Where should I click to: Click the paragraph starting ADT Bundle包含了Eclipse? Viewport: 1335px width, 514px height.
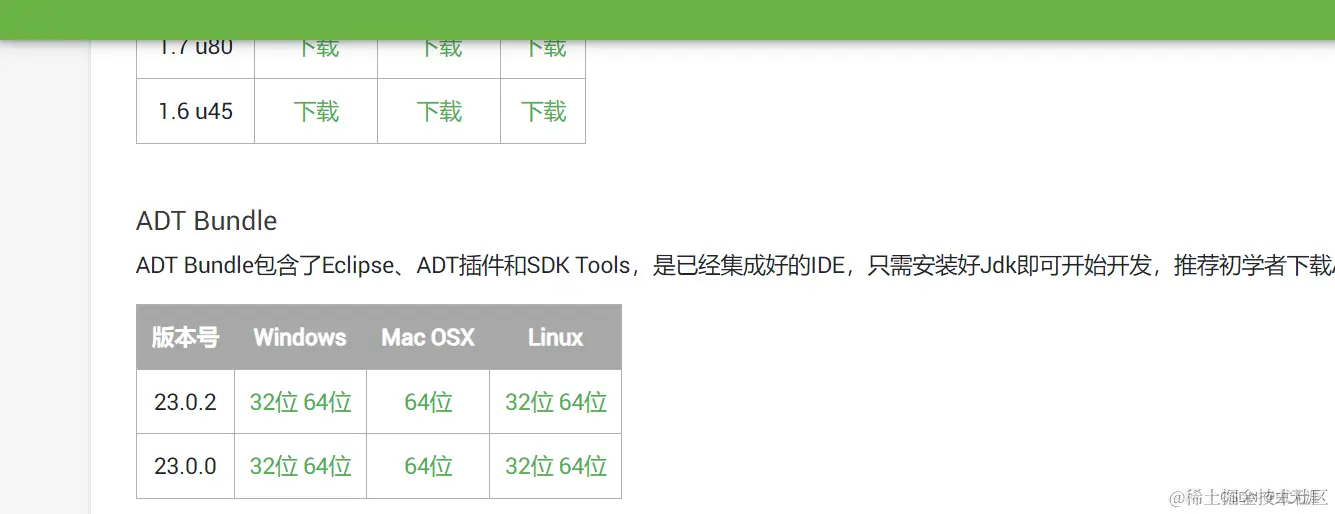pos(735,266)
